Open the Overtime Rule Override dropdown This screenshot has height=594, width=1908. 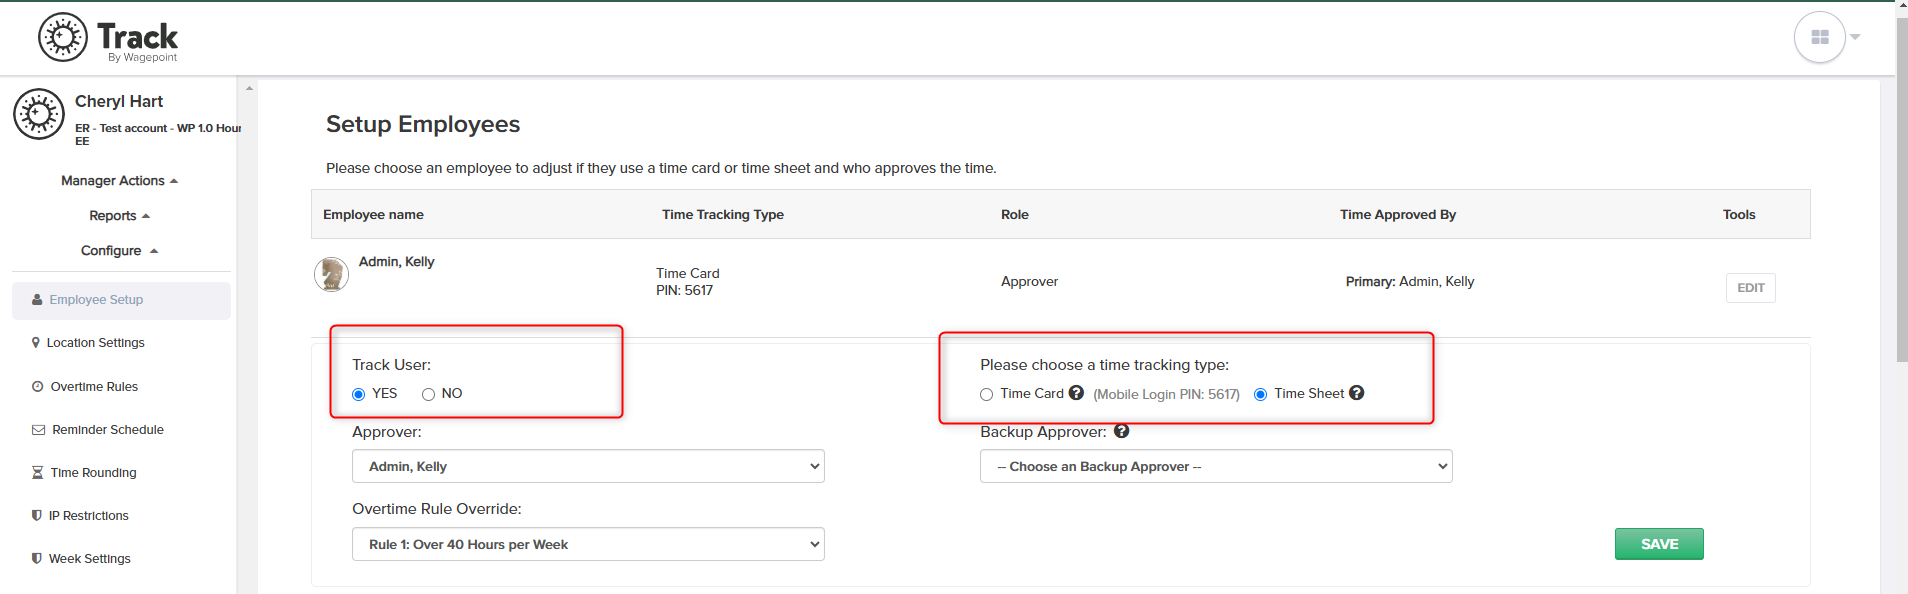click(588, 544)
